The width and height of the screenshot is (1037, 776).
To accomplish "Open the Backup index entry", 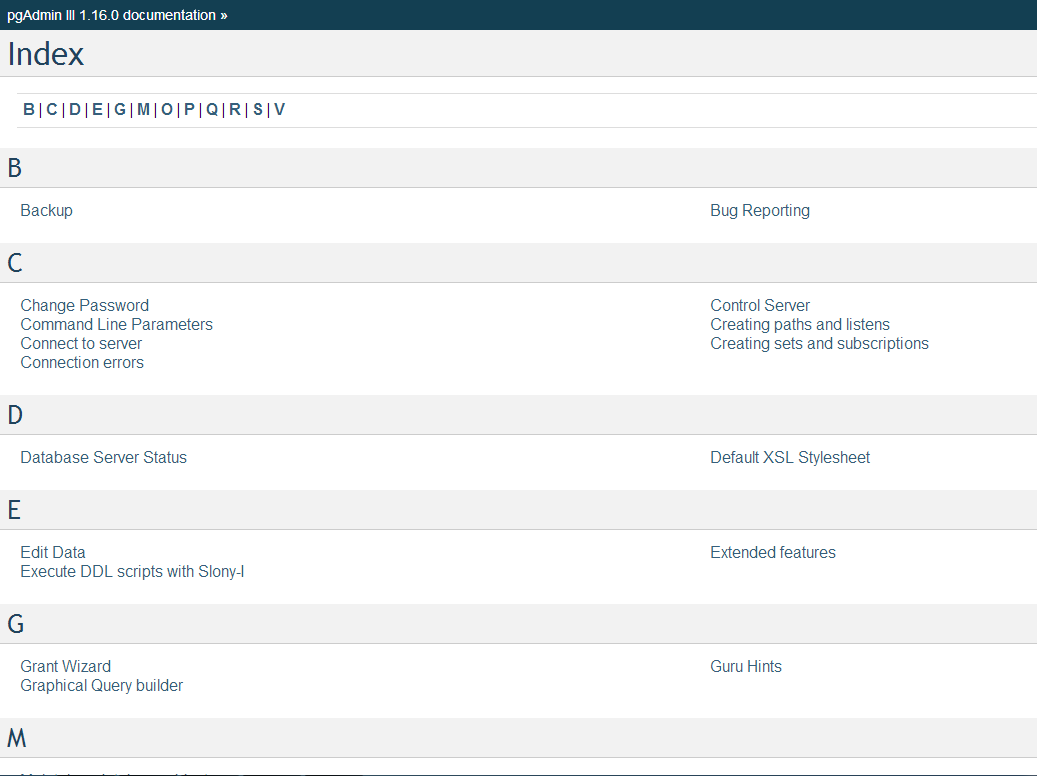I will pyautogui.click(x=46, y=211).
